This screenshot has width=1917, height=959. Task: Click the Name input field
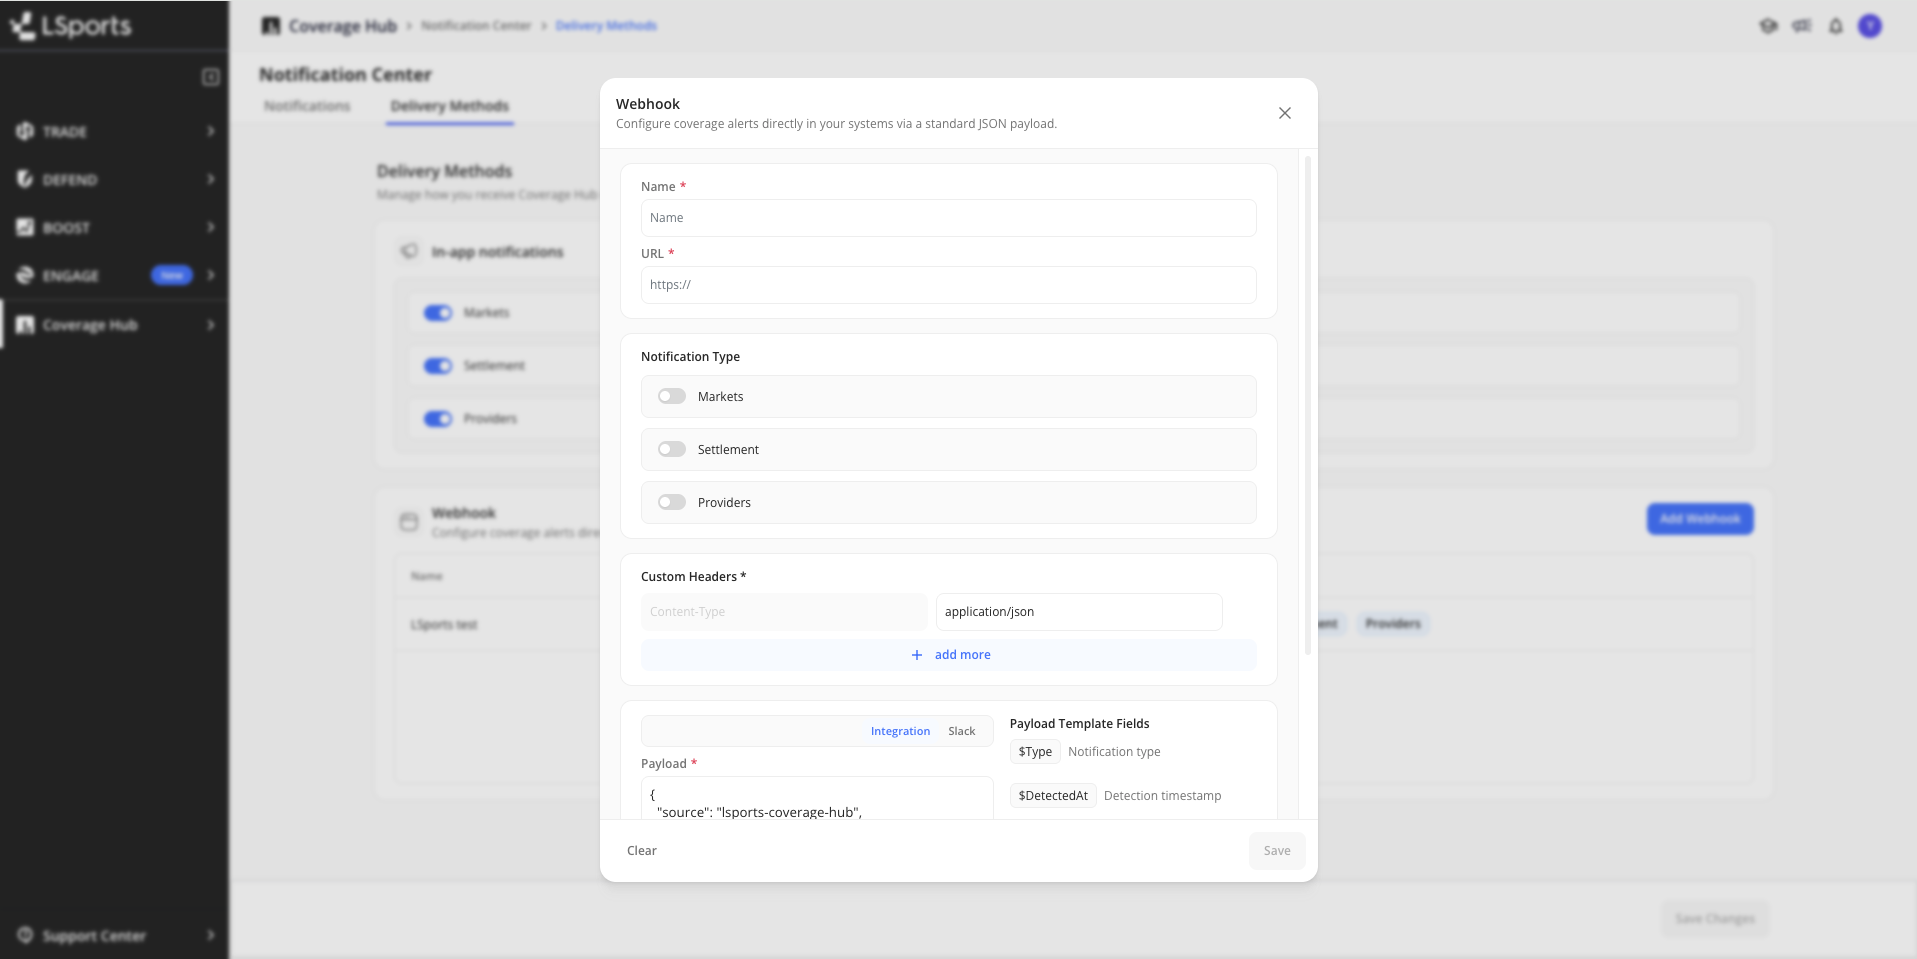tap(948, 218)
